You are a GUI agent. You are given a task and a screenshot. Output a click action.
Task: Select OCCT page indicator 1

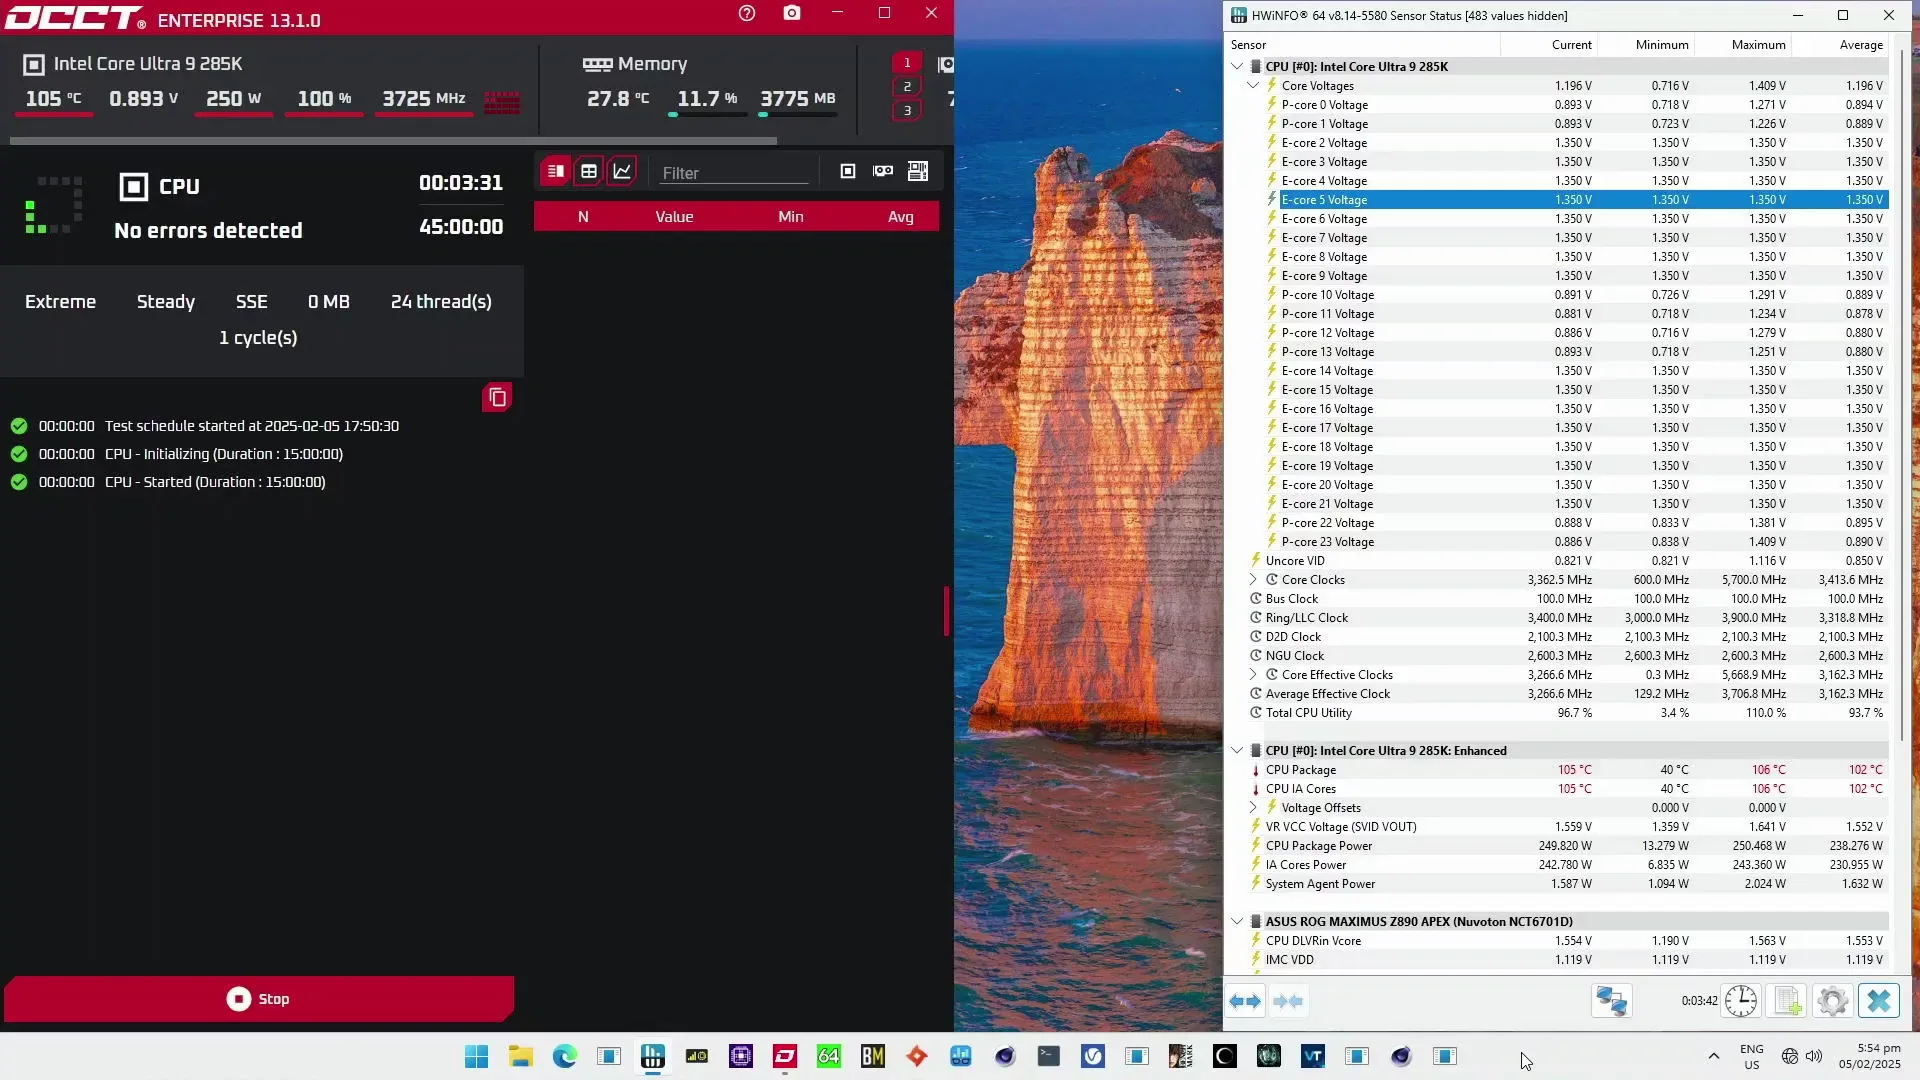(907, 62)
